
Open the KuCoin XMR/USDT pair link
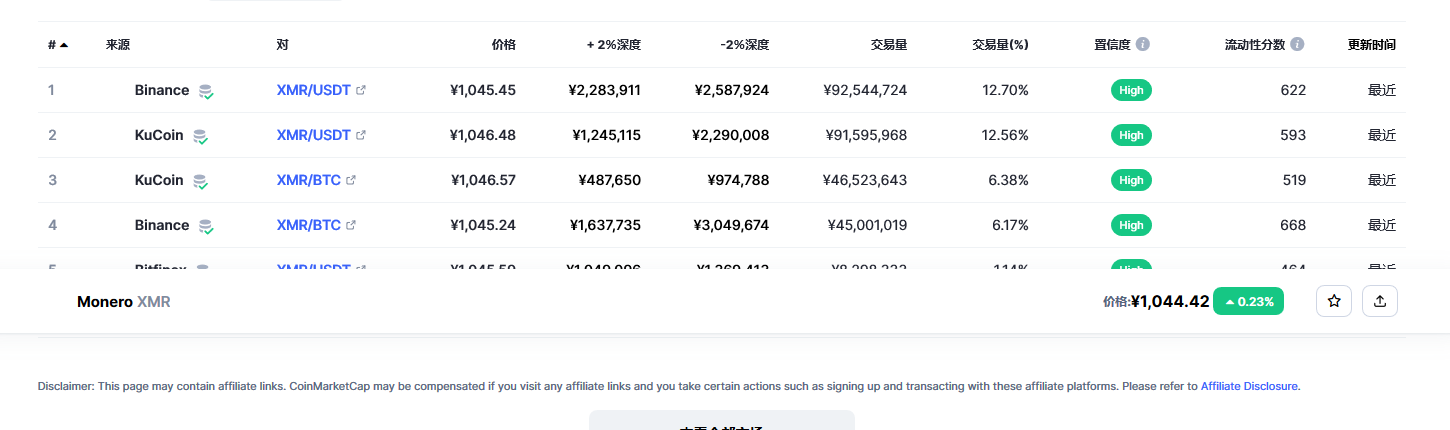tap(313, 135)
